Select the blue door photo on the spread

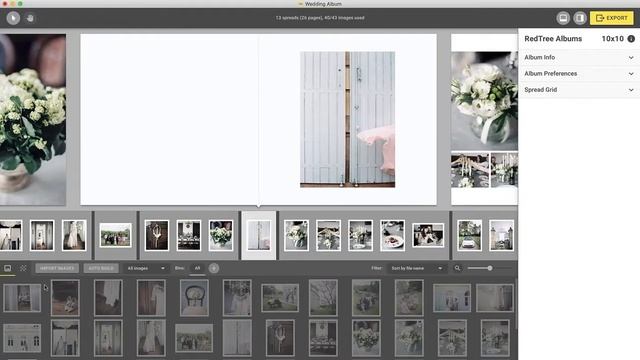click(x=347, y=120)
